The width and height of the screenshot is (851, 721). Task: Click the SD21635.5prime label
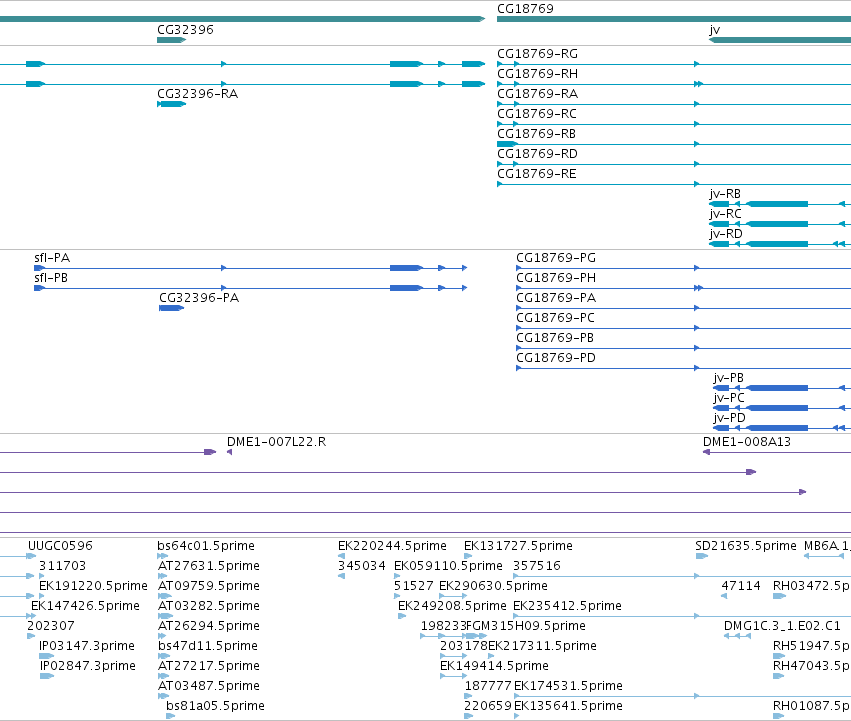746,546
